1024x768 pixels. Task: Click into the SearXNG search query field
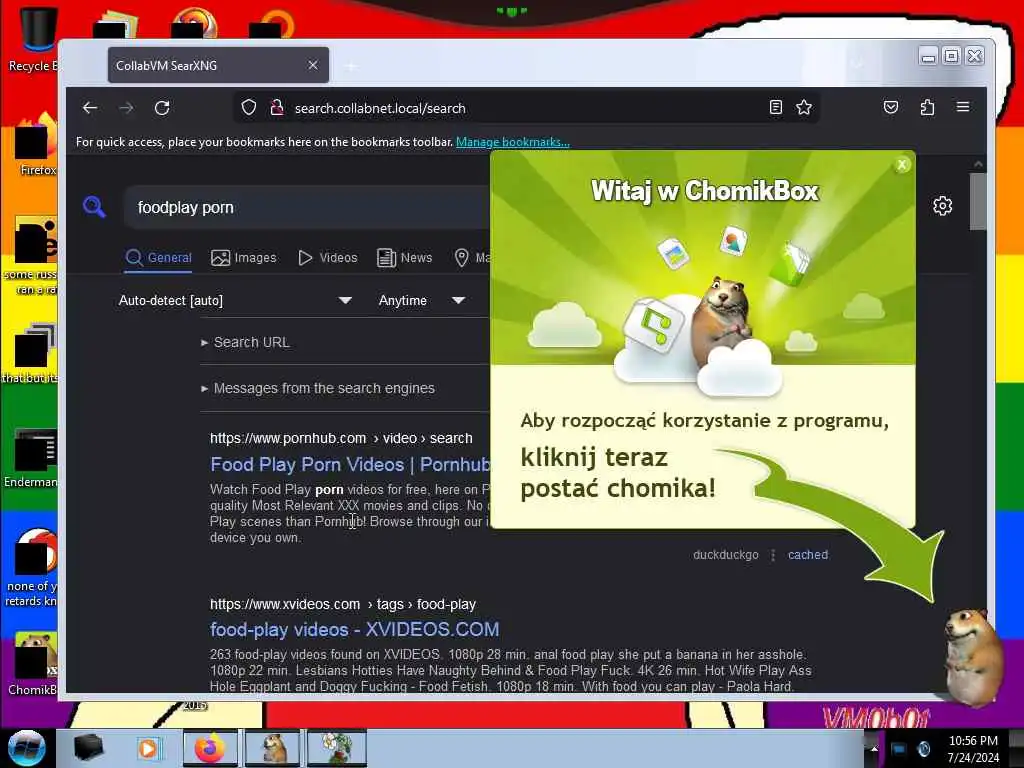[x=307, y=207]
